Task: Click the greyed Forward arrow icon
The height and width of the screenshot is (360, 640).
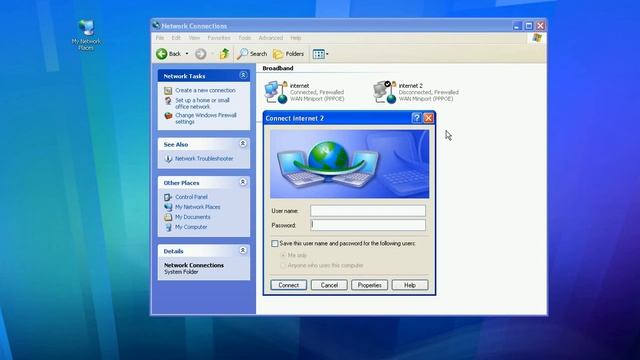Action: point(200,53)
